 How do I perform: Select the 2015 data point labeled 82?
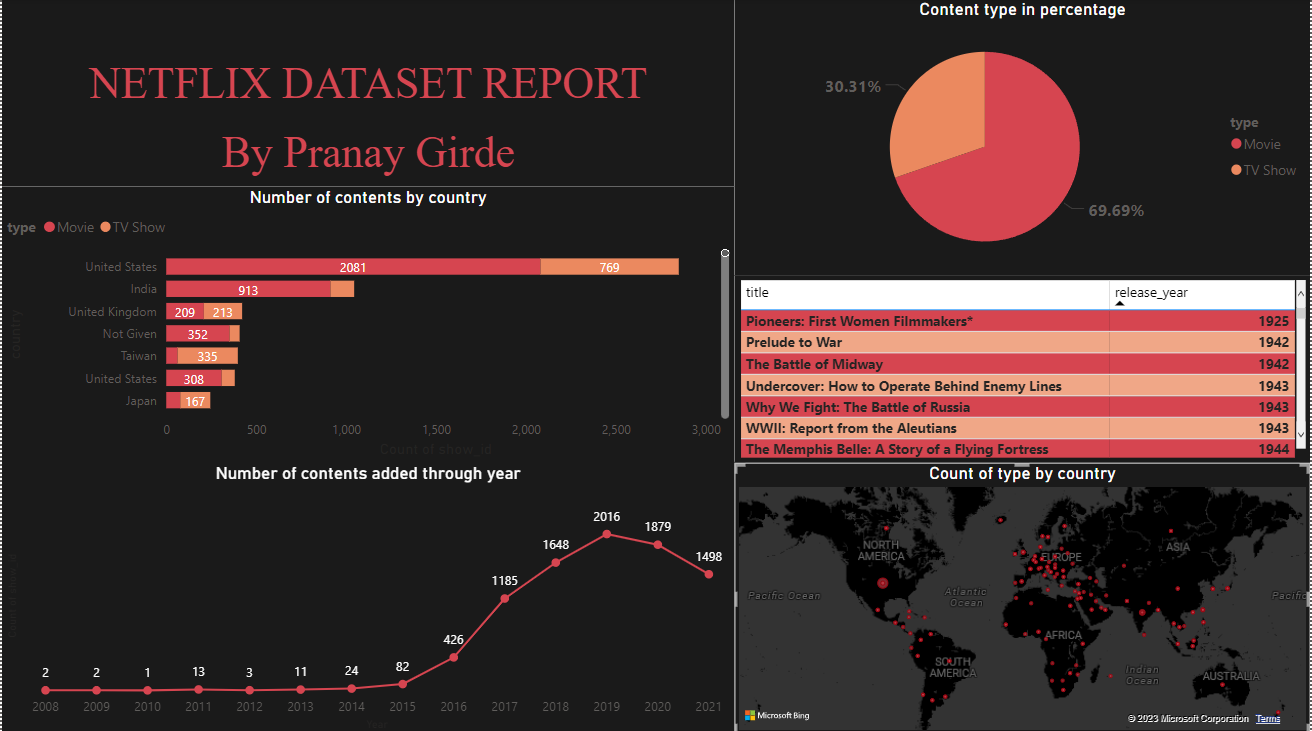point(403,684)
